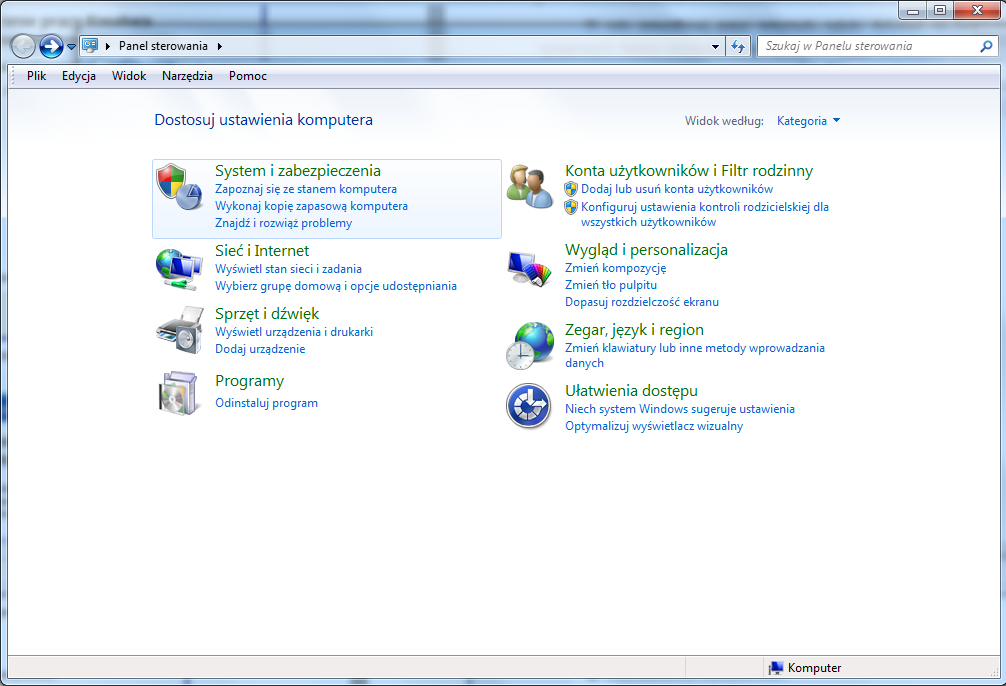Click the Widok według label
The width and height of the screenshot is (1006, 686).
click(724, 121)
